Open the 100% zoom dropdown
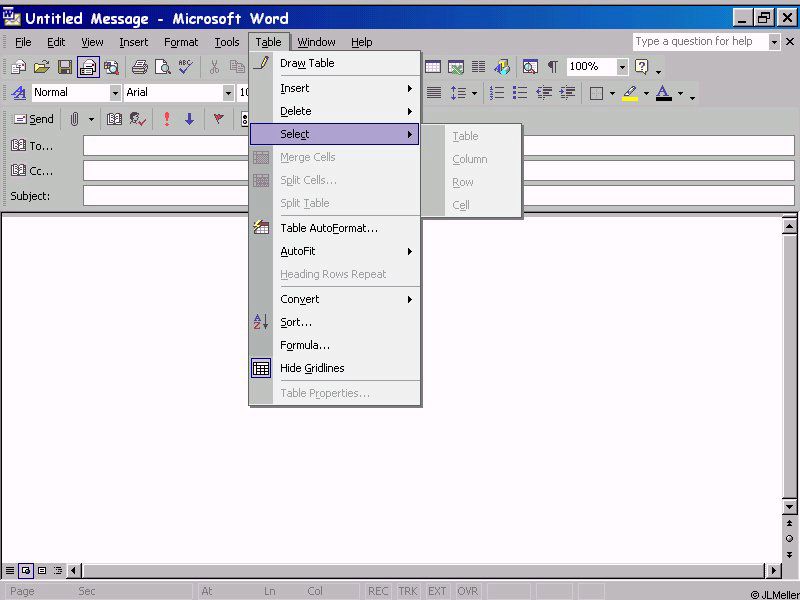The image size is (800, 600). point(622,67)
